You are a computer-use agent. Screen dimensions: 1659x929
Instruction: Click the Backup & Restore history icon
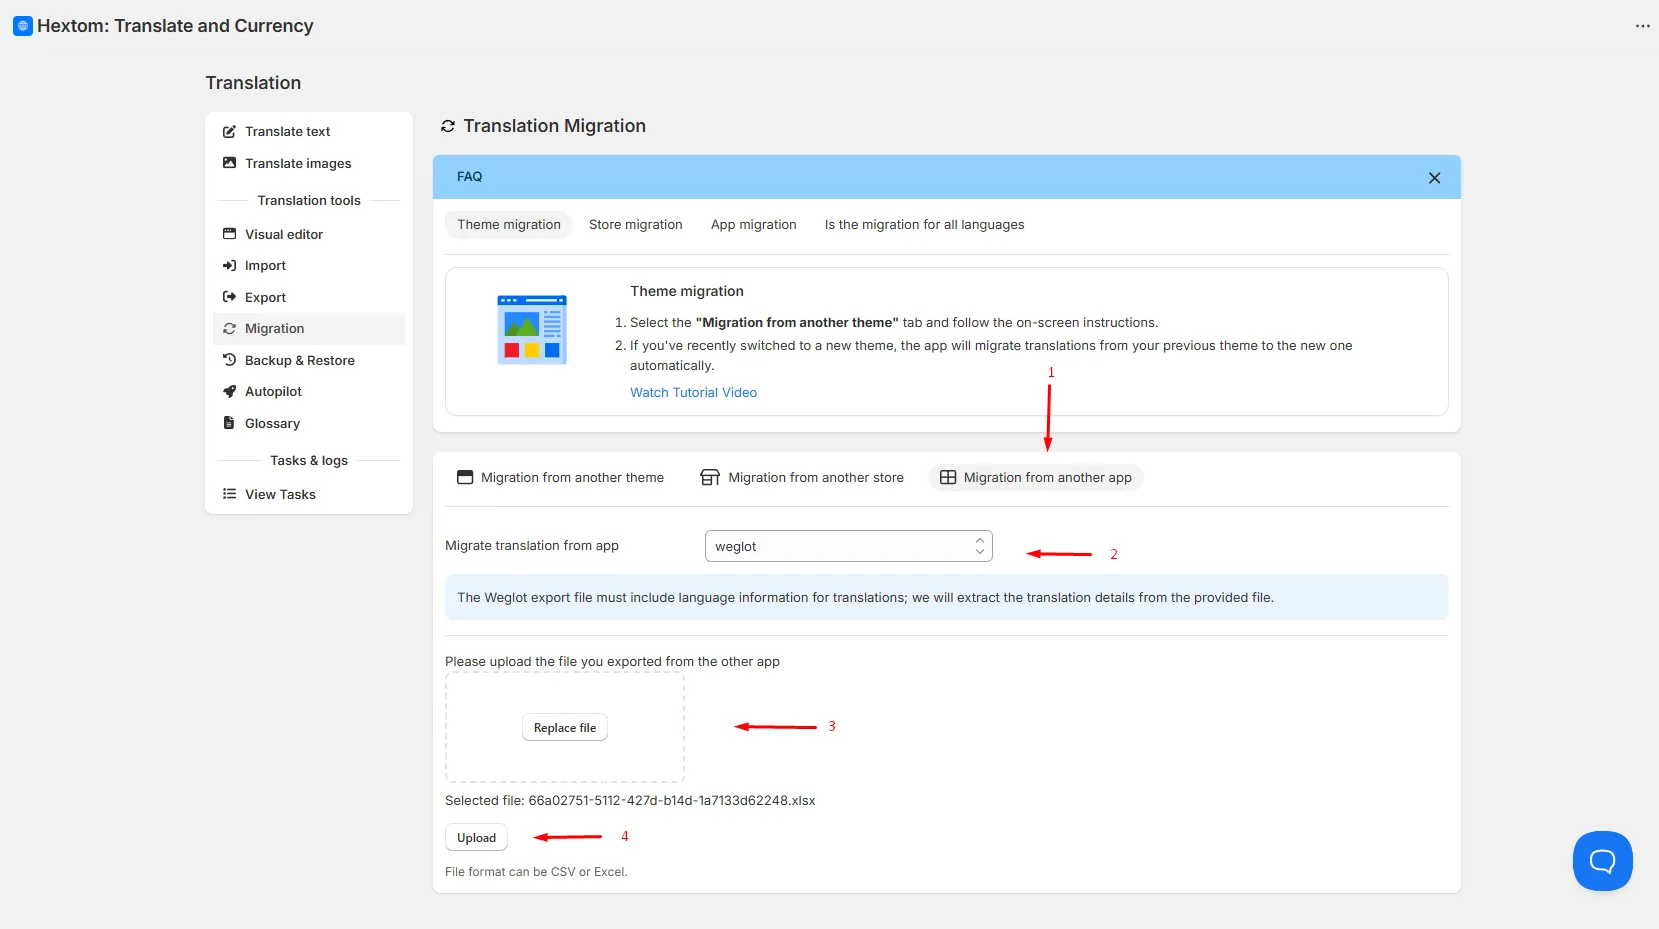(x=229, y=360)
